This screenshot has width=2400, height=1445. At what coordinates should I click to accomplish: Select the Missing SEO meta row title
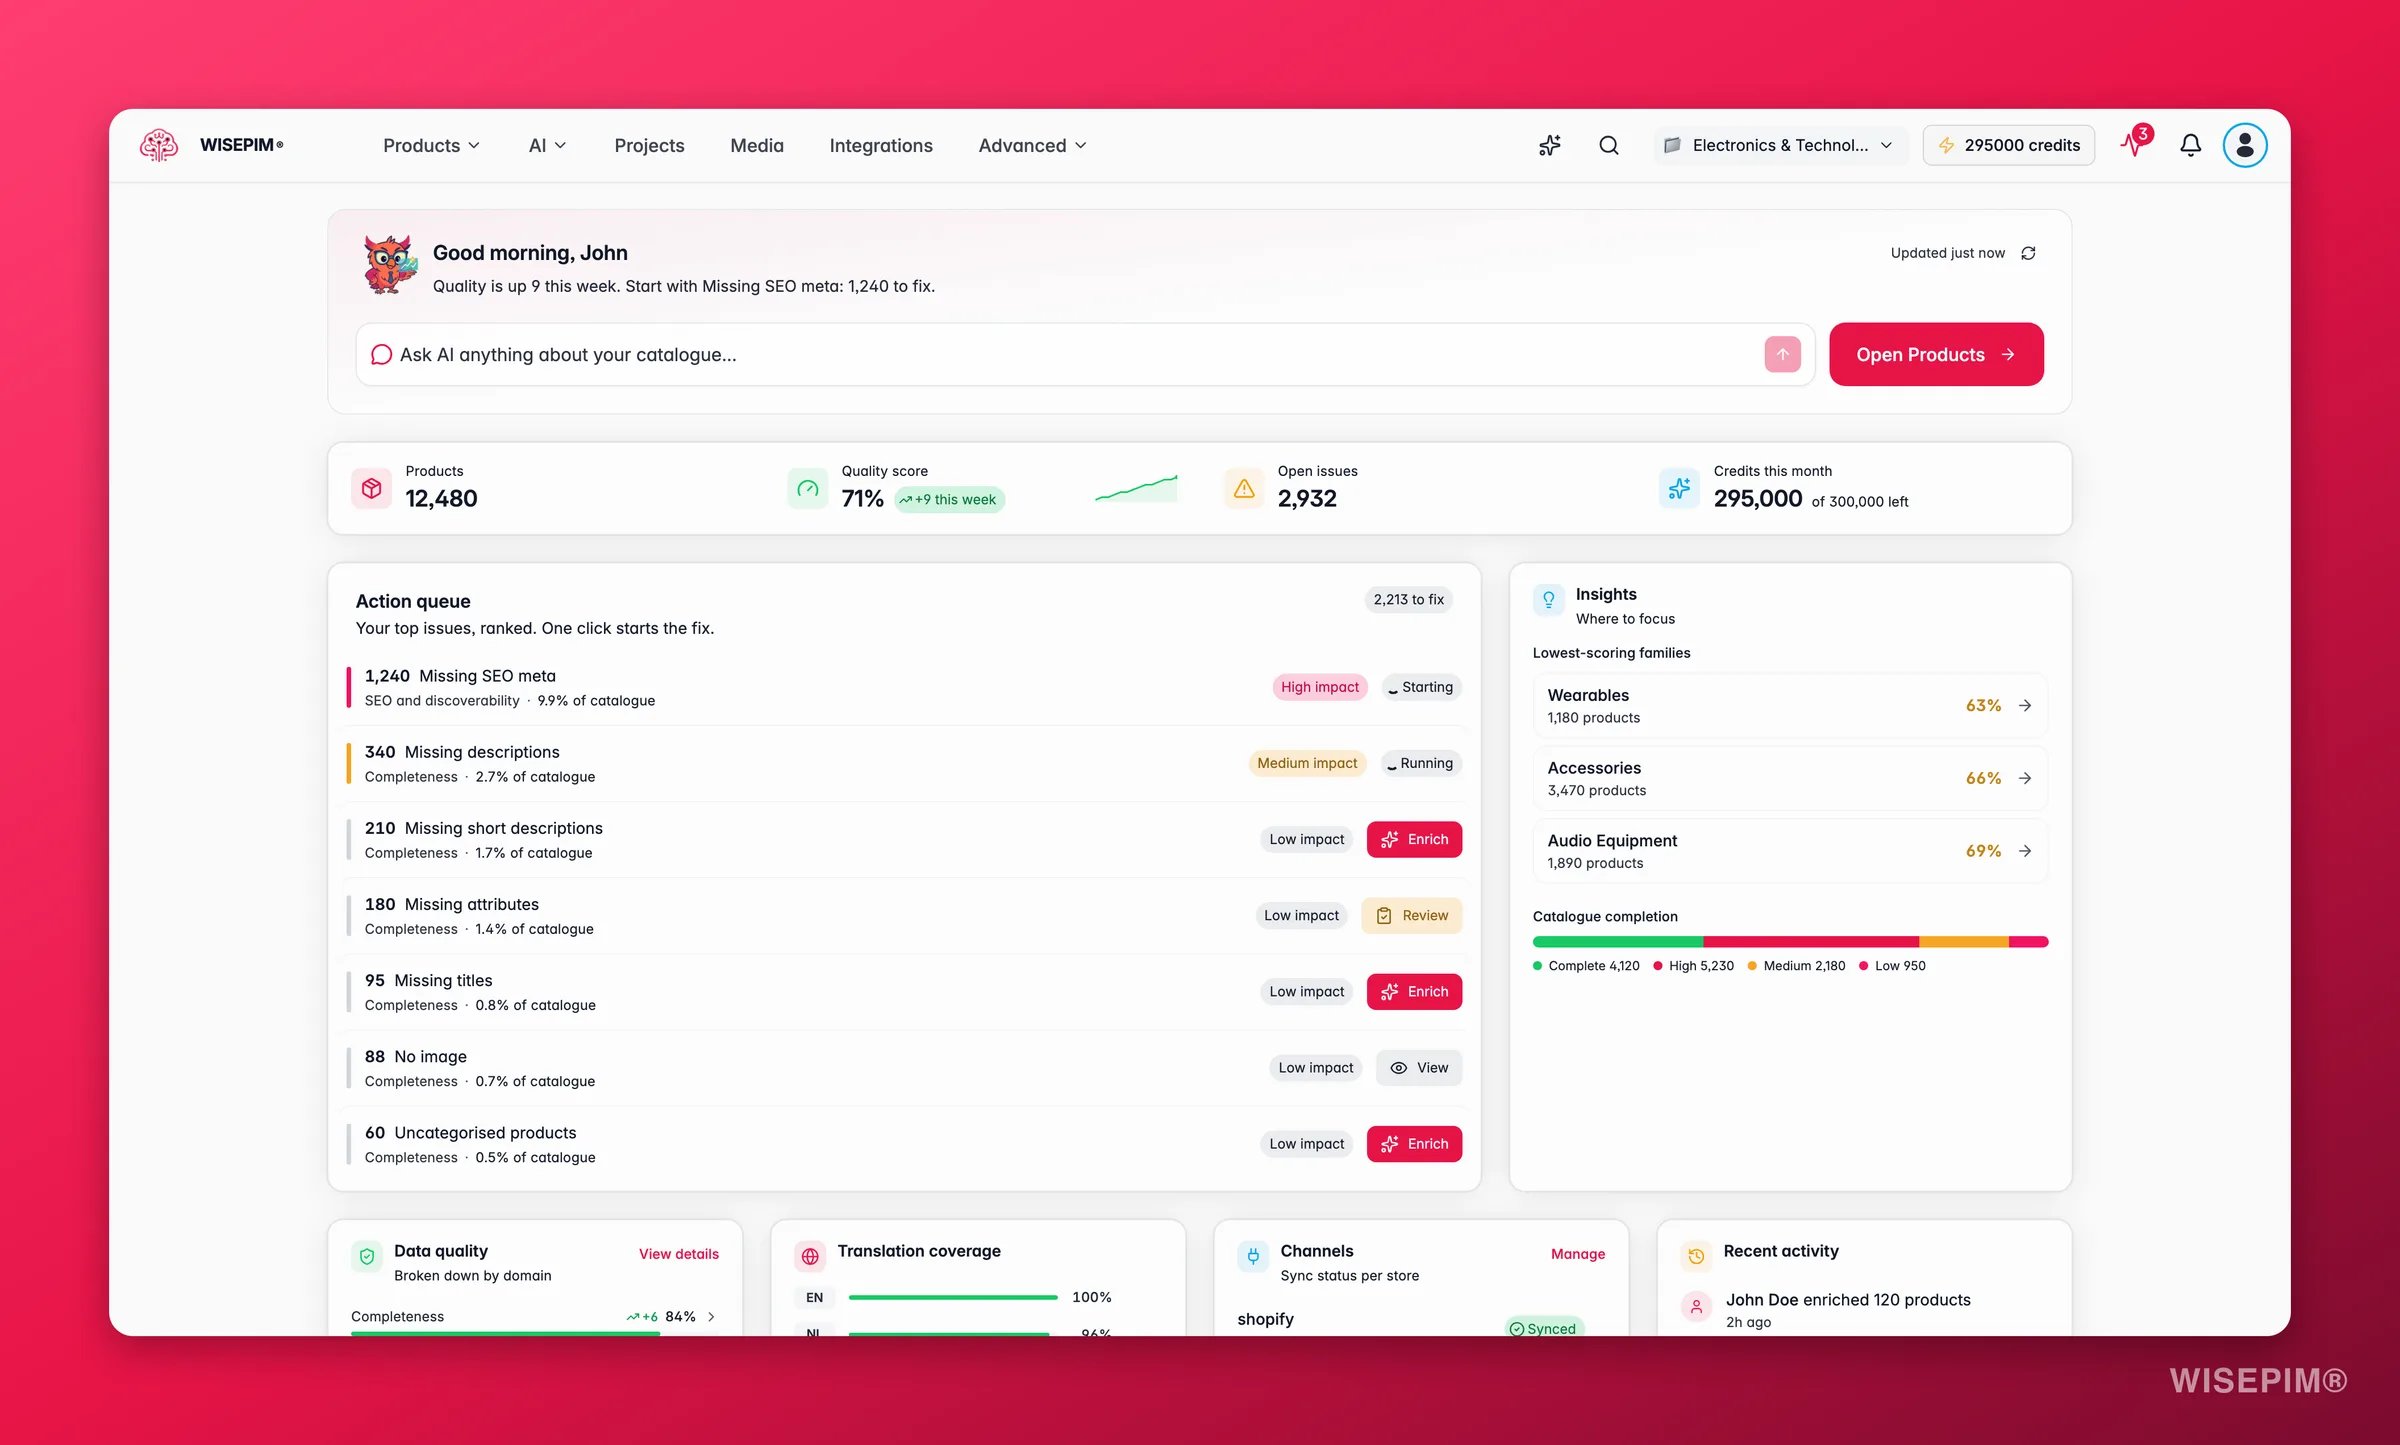(x=487, y=676)
